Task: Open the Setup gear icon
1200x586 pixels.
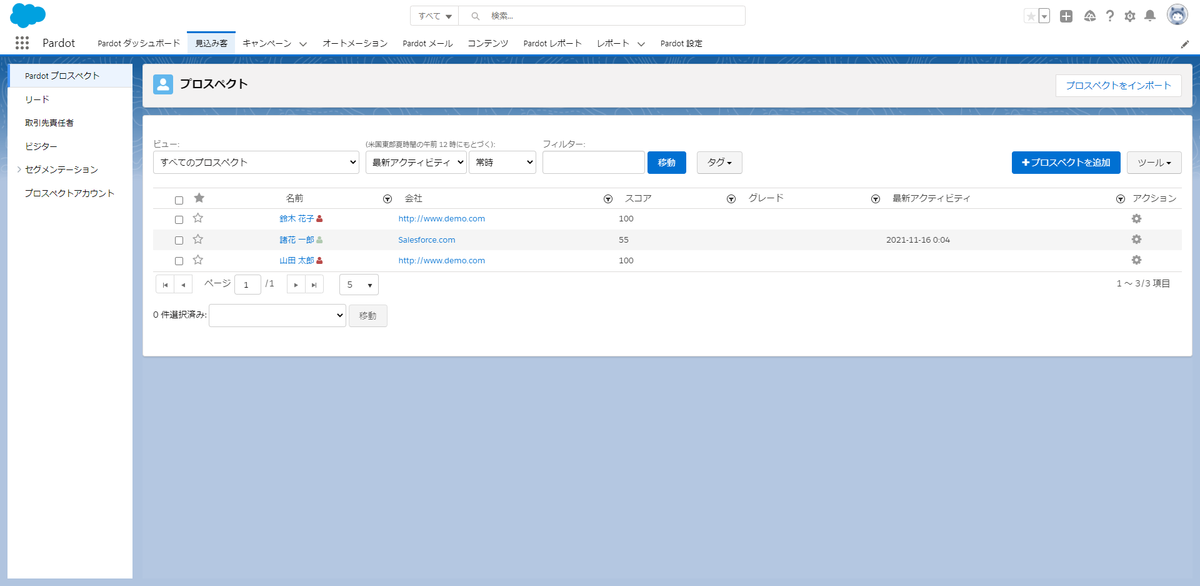Action: (1130, 16)
